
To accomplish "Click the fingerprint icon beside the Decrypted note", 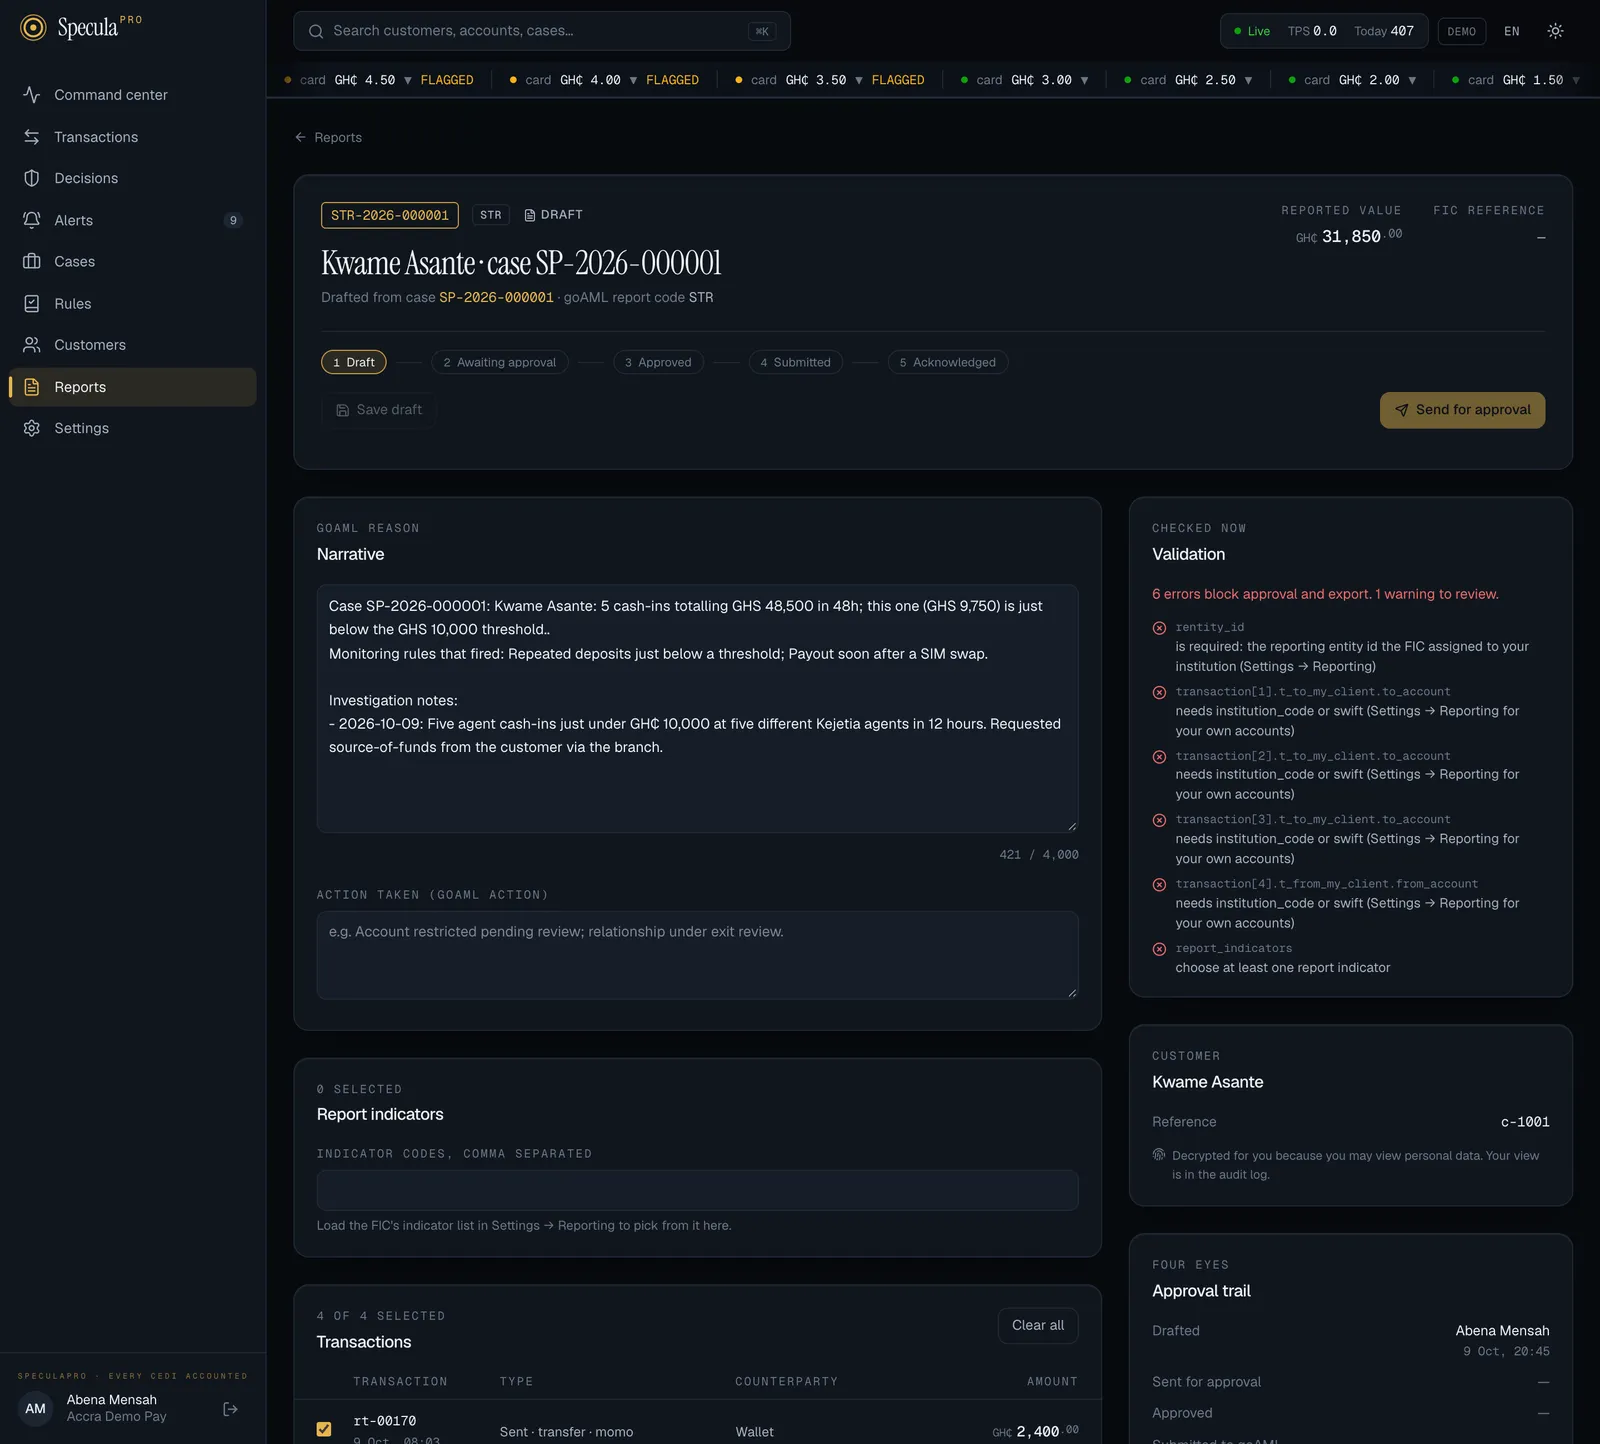I will coord(1159,1154).
